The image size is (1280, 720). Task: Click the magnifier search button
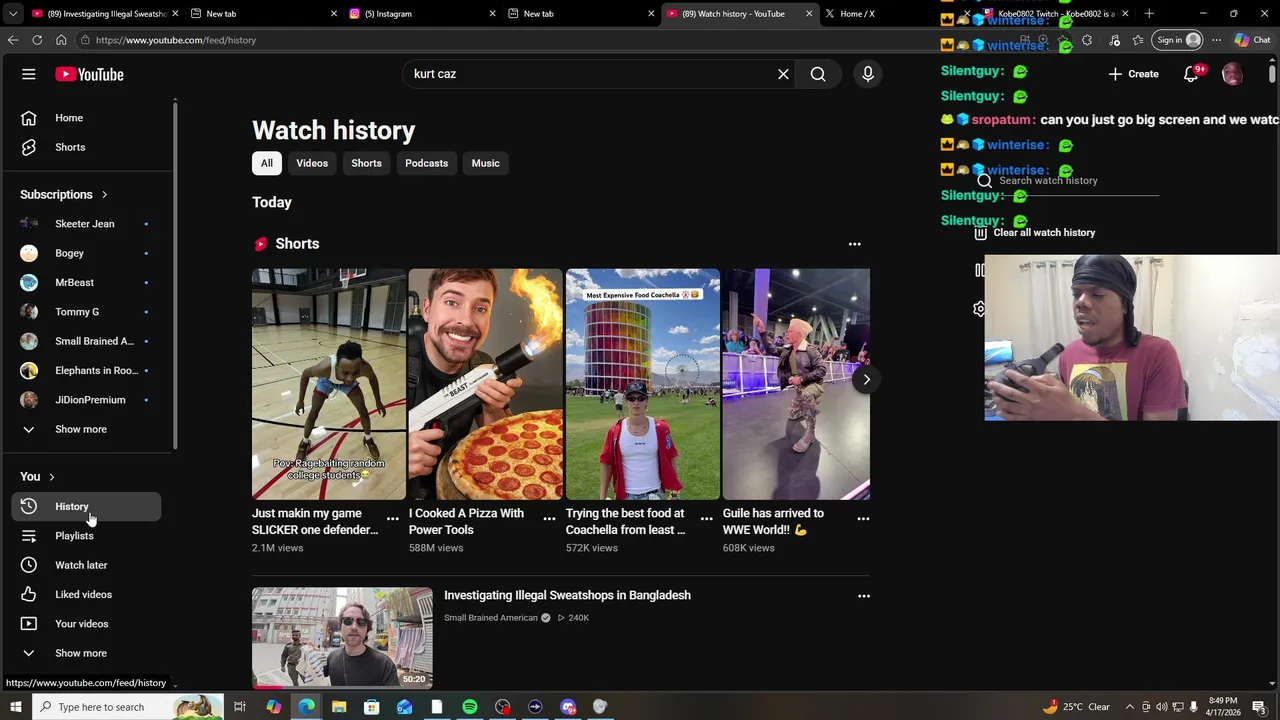(x=818, y=74)
